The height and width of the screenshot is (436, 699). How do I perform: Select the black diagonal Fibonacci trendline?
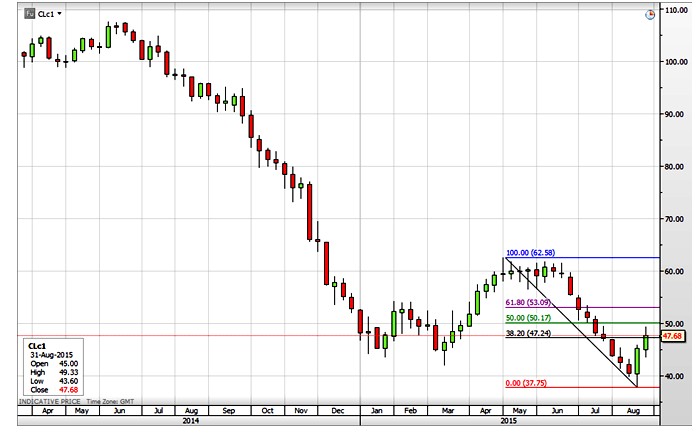(x=570, y=322)
